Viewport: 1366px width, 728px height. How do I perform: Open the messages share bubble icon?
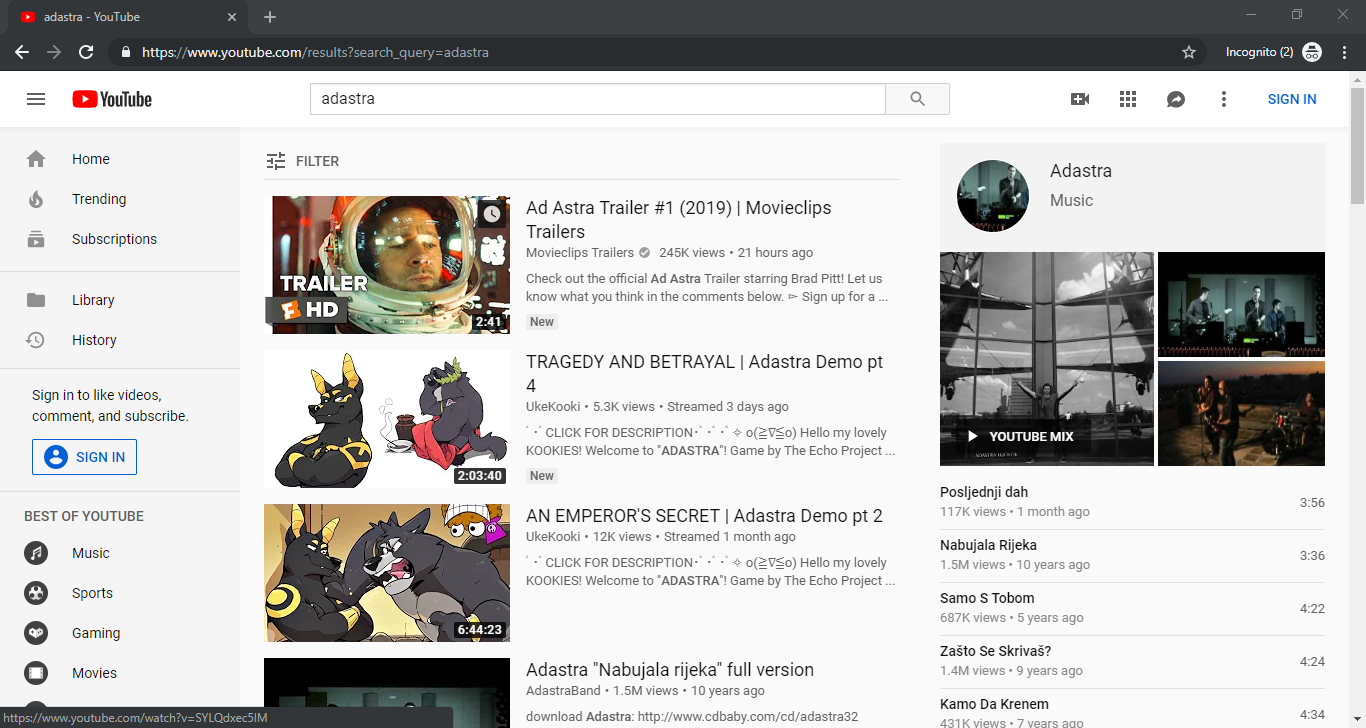coord(1176,99)
